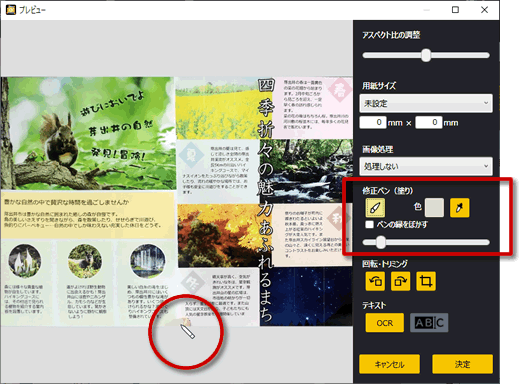Screen dimensions: 520x384
Task: Click the pen size slider handle
Action: [x=381, y=242]
